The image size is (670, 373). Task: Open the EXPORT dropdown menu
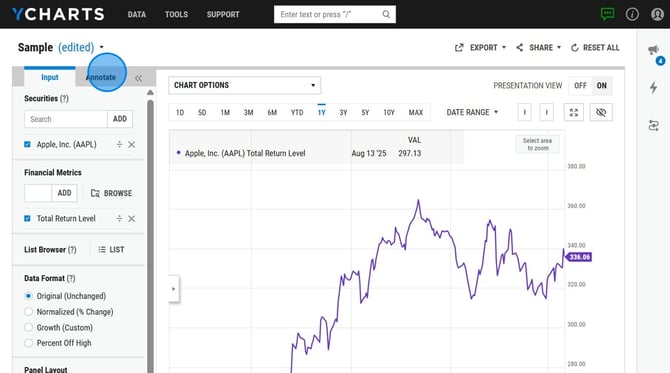coord(480,47)
